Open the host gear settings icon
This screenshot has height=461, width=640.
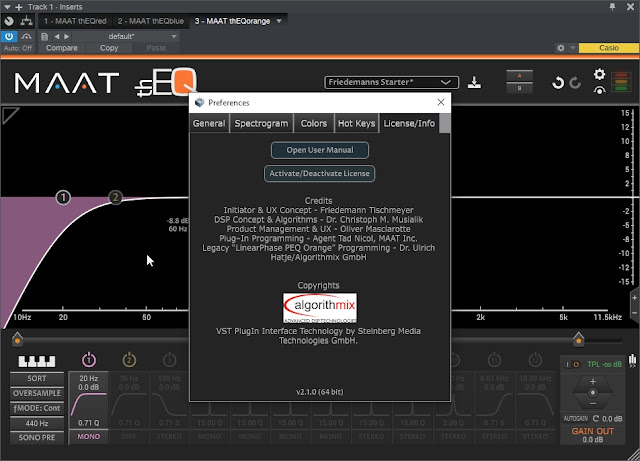click(x=561, y=48)
